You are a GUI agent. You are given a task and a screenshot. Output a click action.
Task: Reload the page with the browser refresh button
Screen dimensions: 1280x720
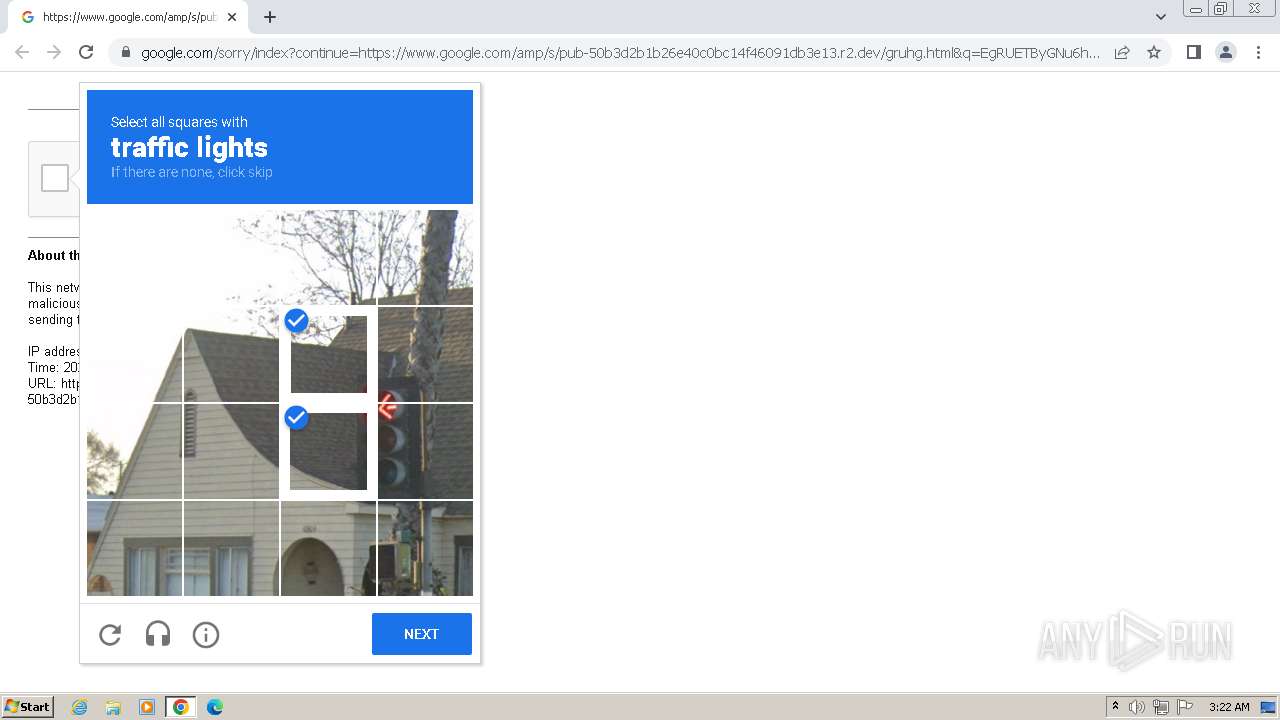tap(86, 52)
